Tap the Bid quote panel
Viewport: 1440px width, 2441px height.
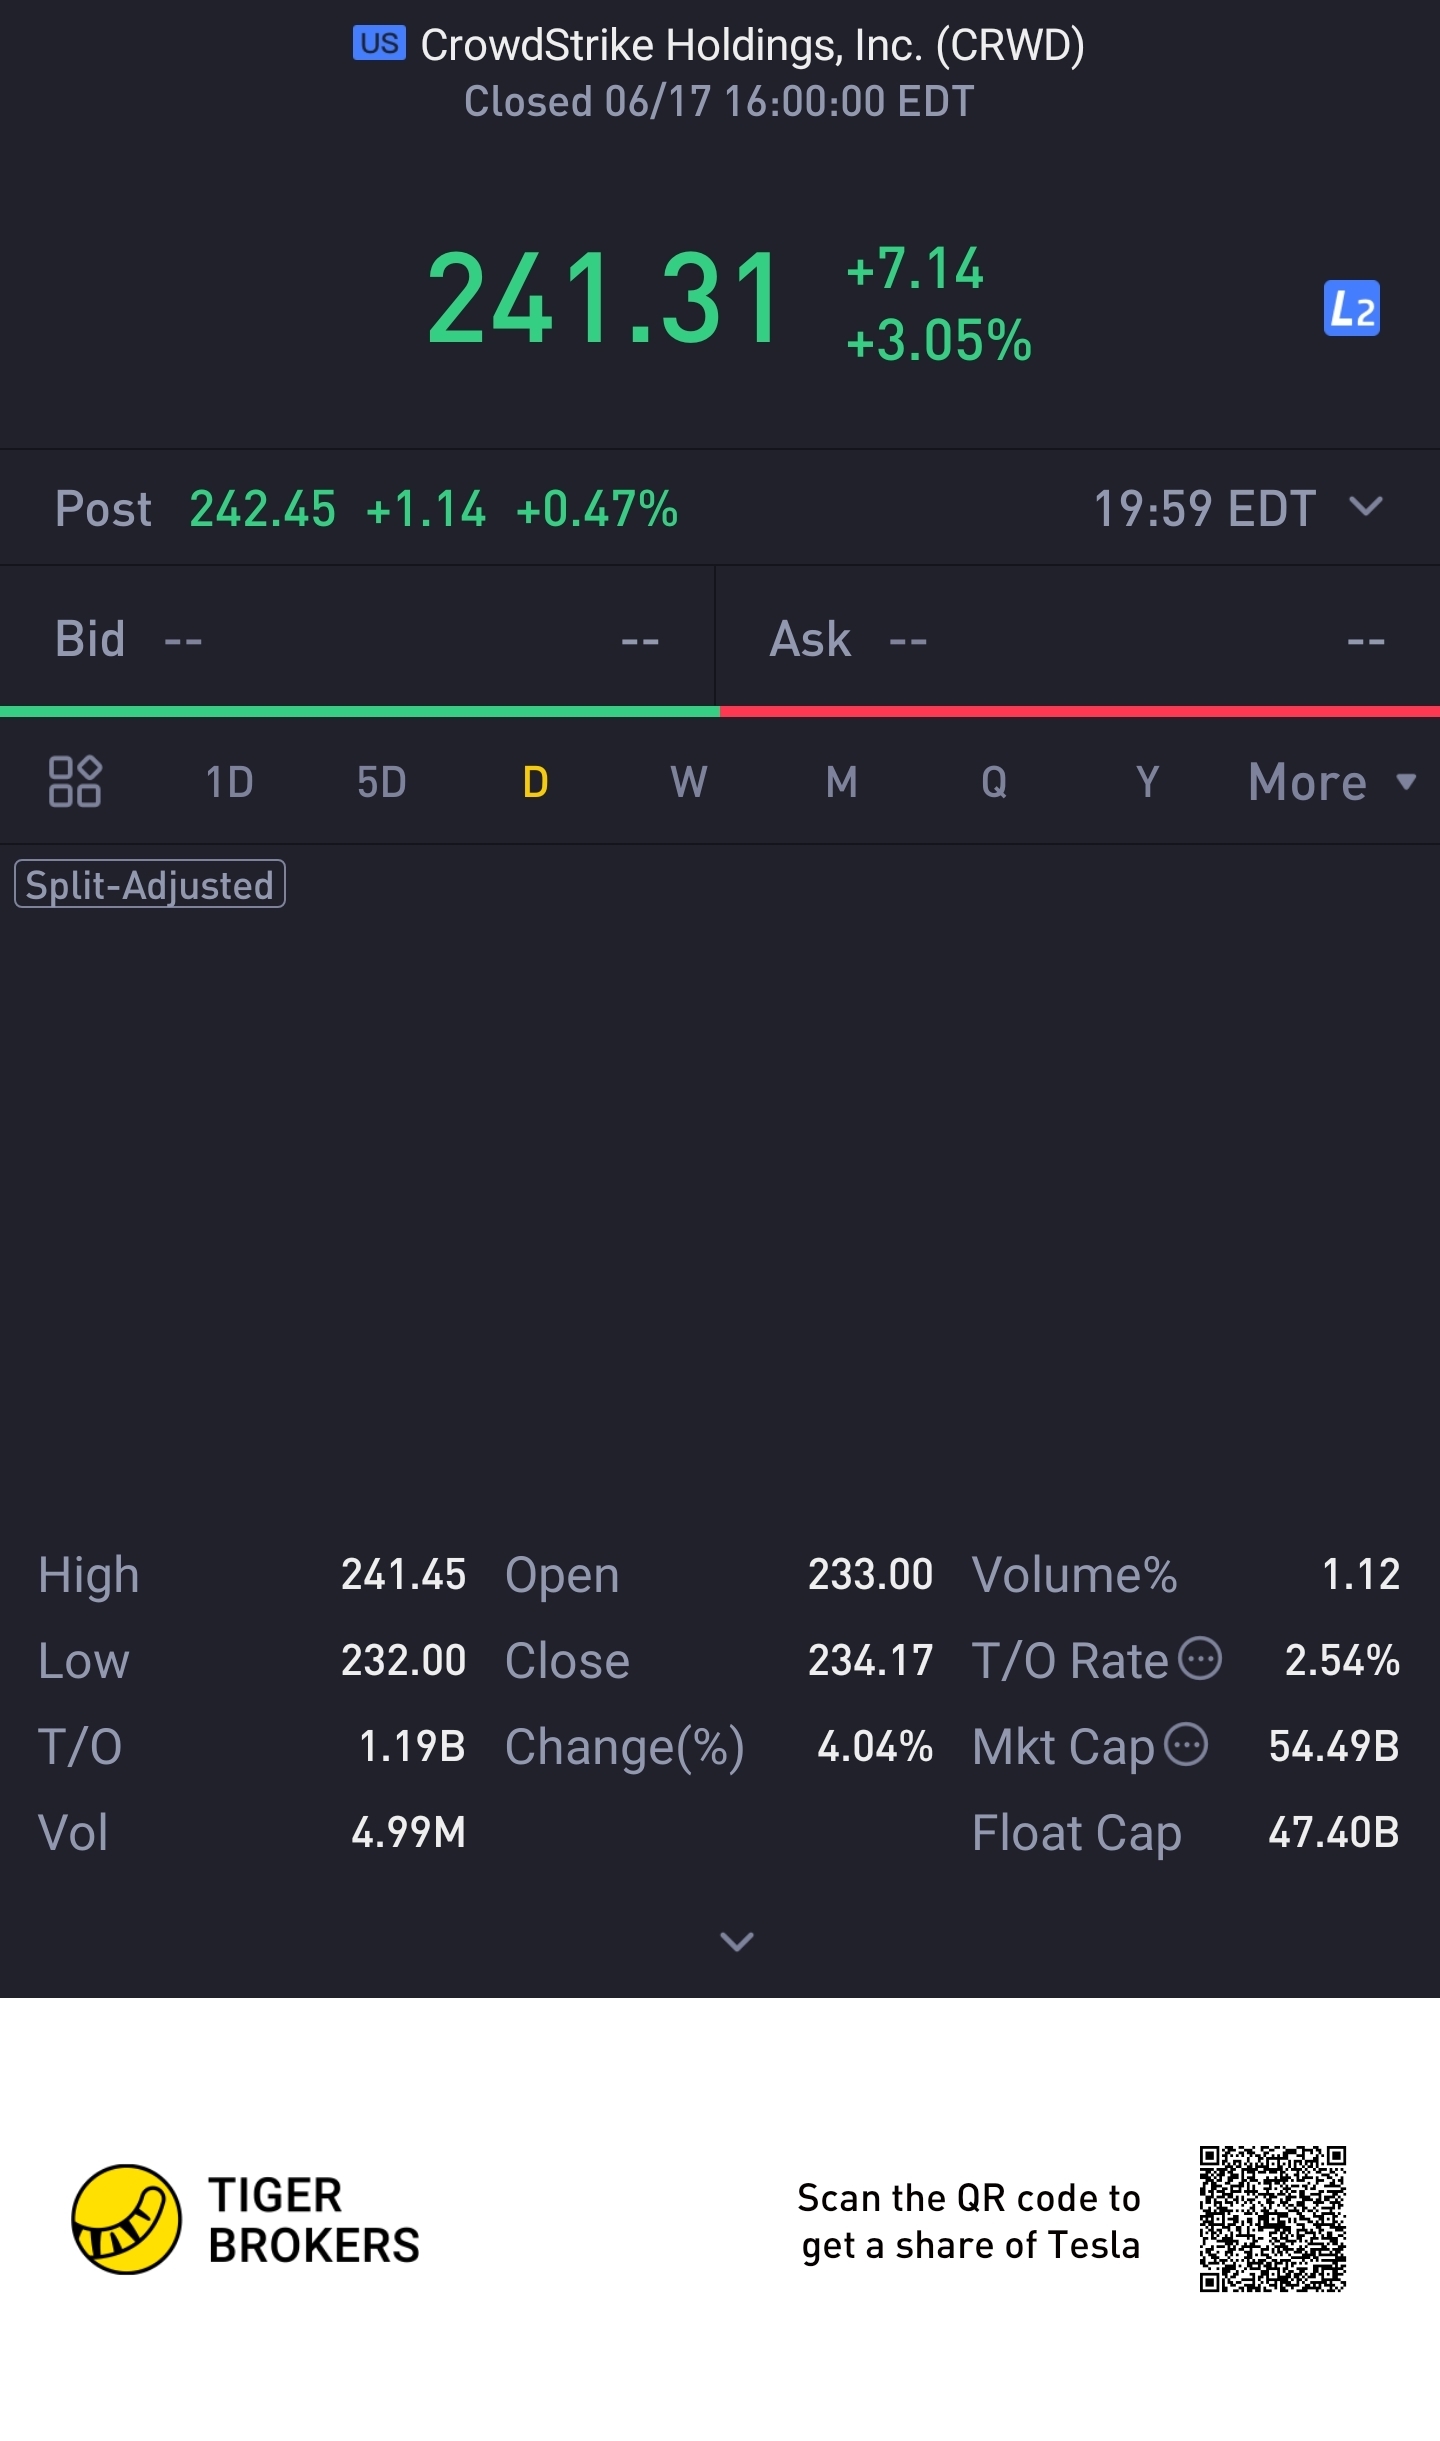(x=357, y=638)
